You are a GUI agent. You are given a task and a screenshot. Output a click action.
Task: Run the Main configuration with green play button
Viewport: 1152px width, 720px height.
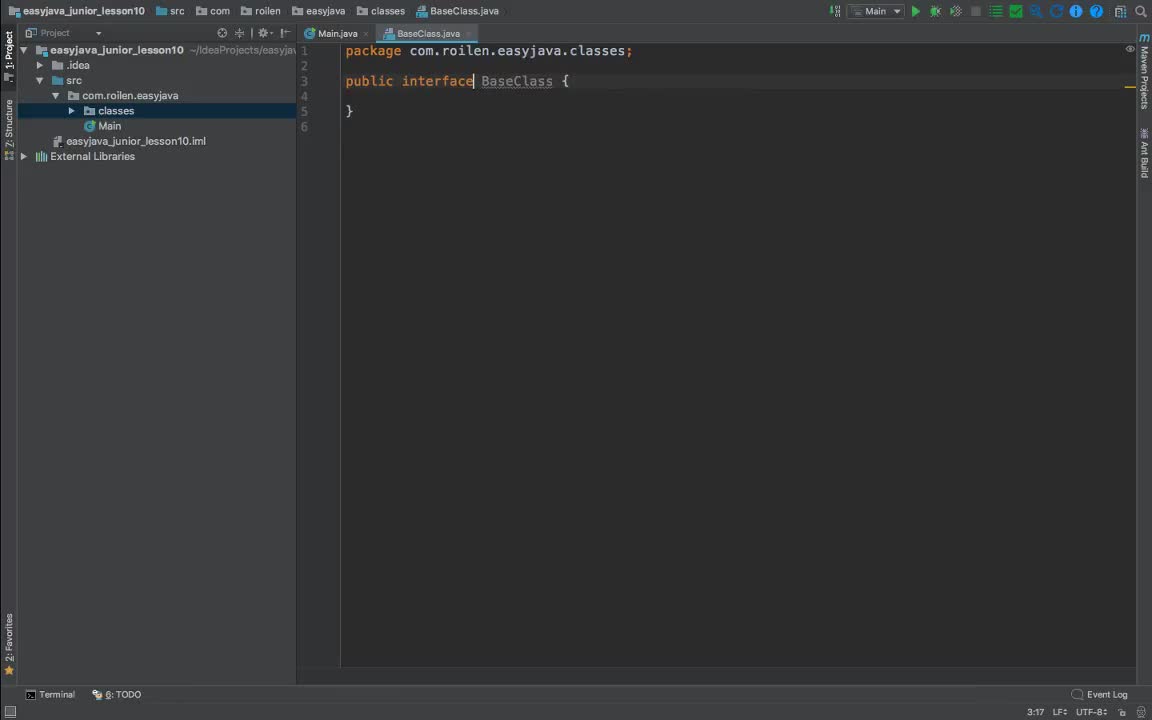[x=915, y=12]
